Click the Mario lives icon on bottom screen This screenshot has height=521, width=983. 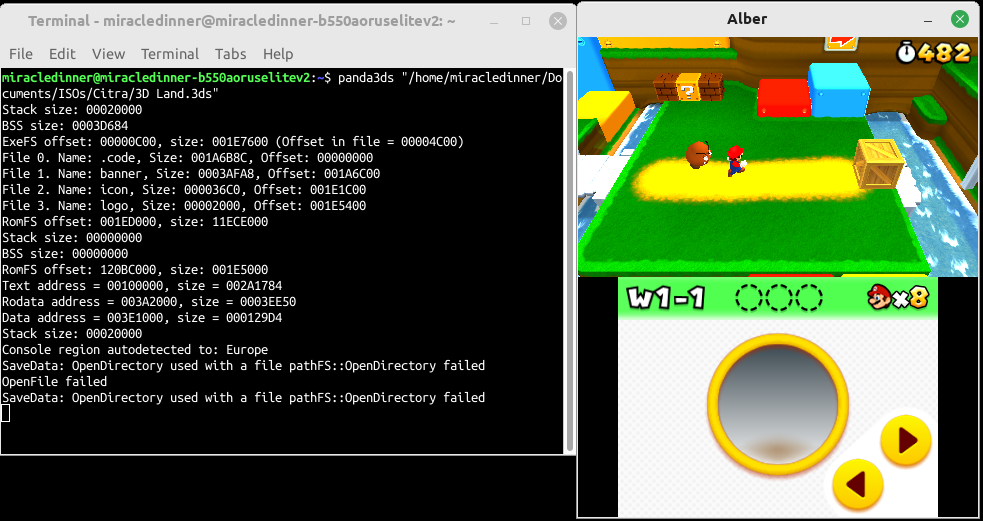(x=880, y=297)
